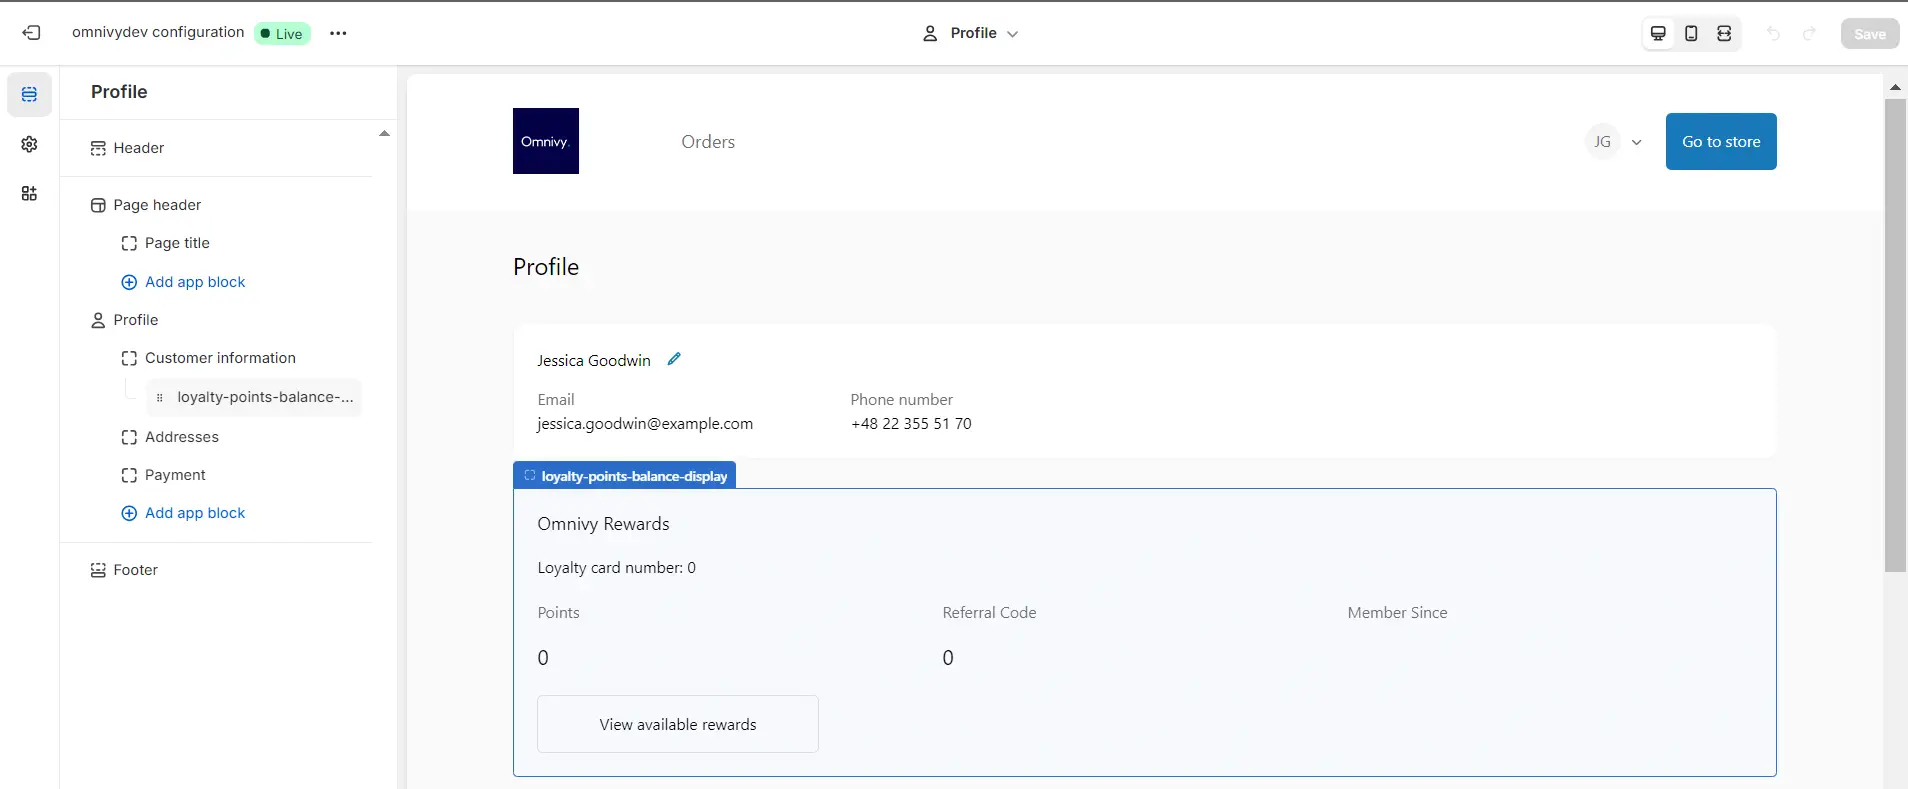Click the Points label
Image resolution: width=1908 pixels, height=789 pixels.
558,613
